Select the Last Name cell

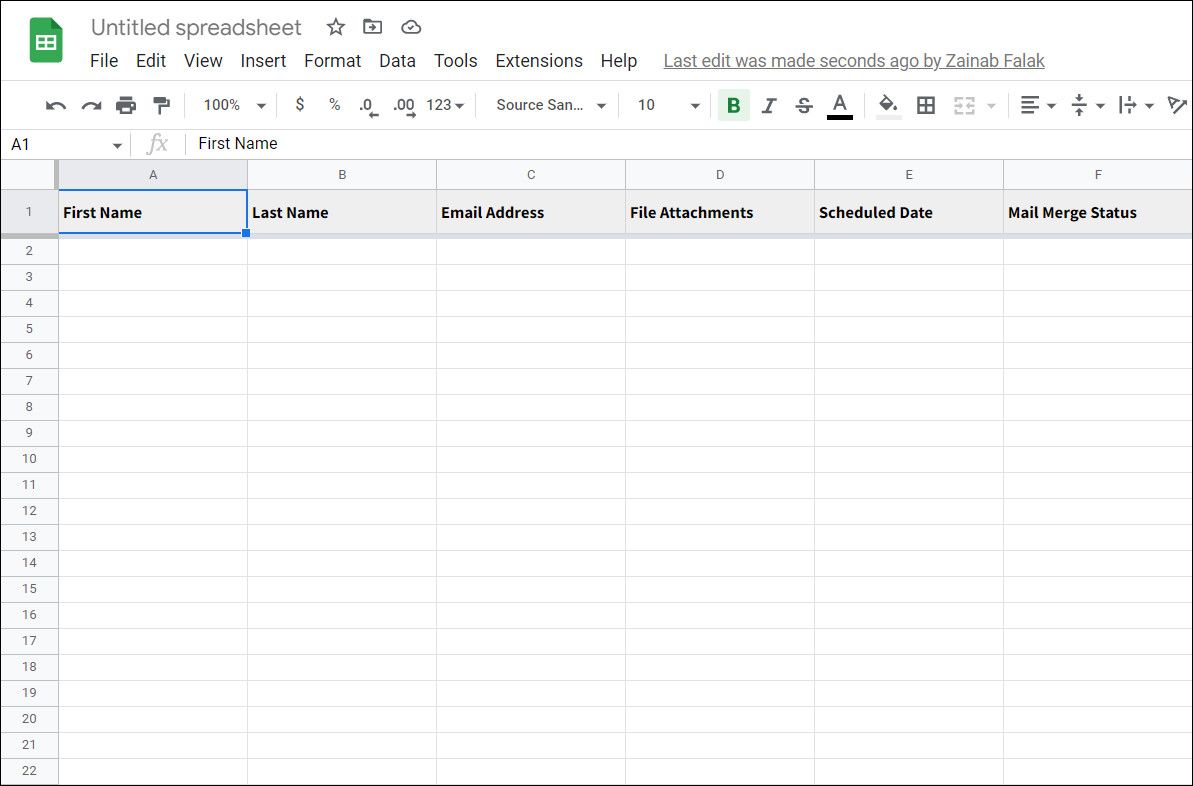click(342, 212)
